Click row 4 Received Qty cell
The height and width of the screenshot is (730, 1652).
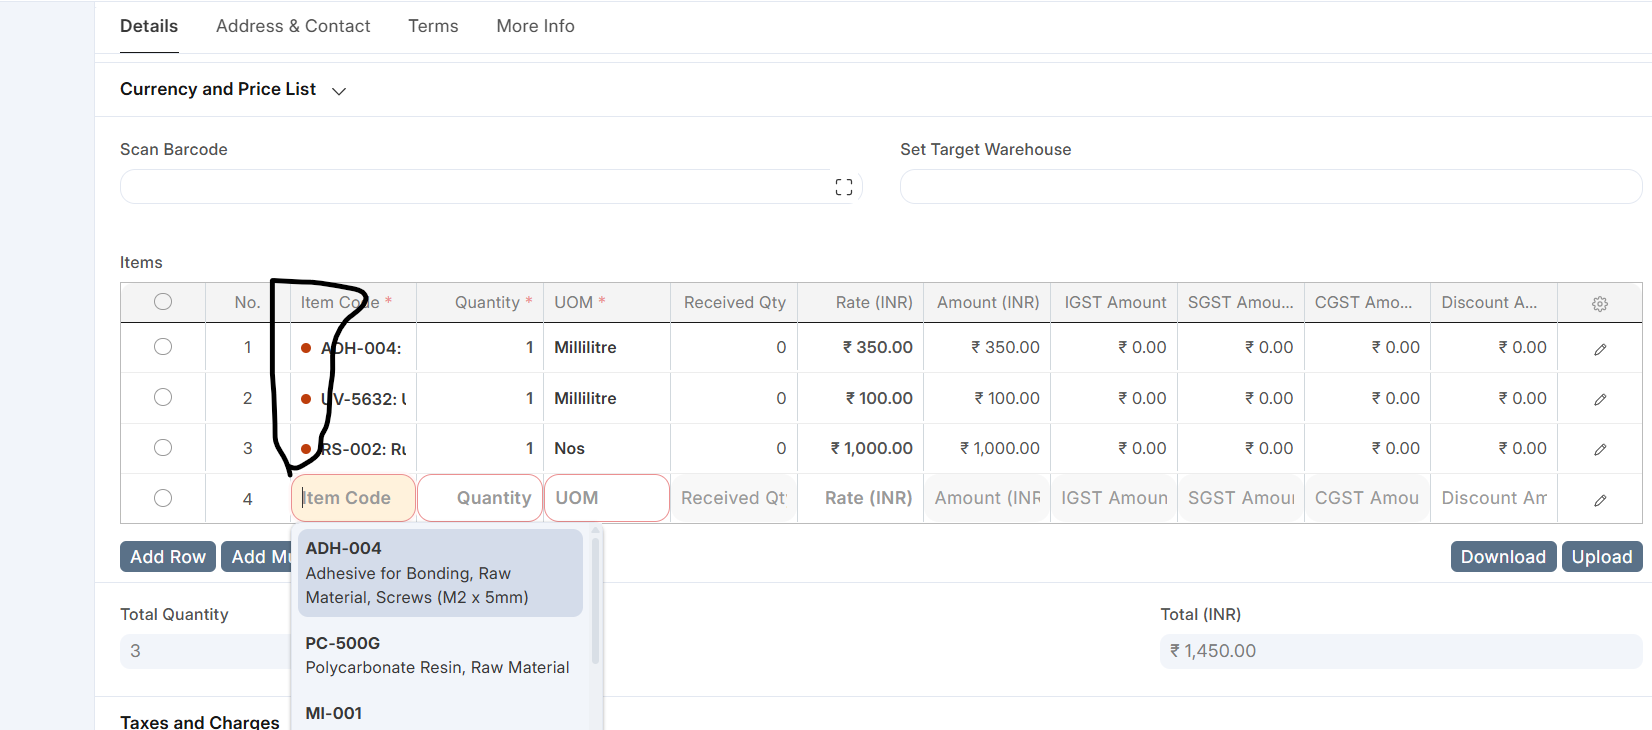pos(734,498)
